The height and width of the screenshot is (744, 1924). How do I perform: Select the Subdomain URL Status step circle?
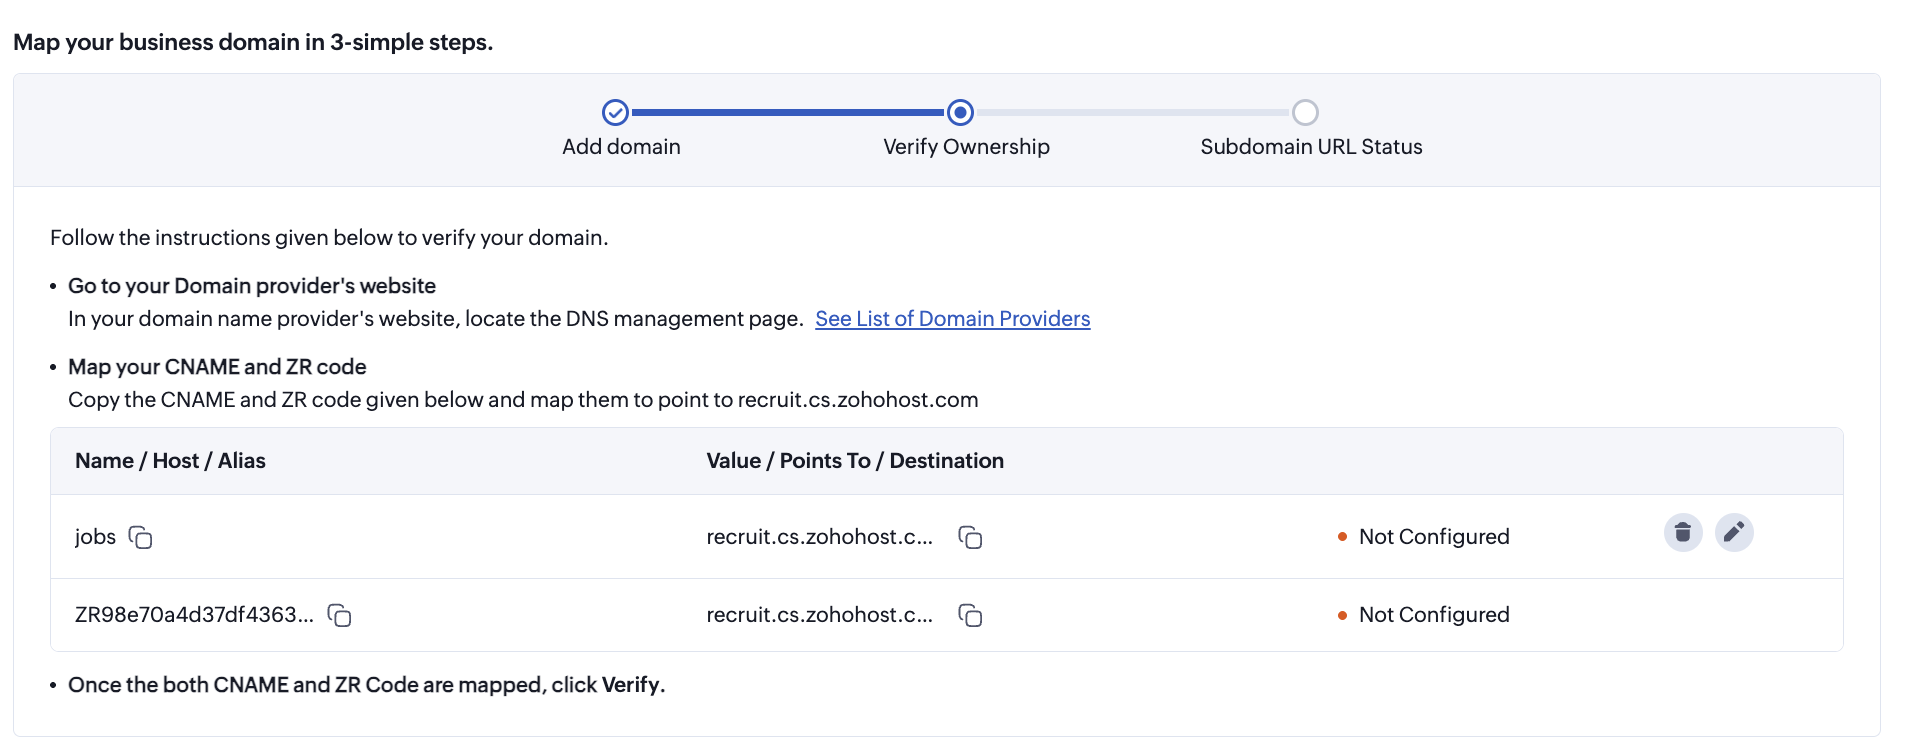[1305, 112]
